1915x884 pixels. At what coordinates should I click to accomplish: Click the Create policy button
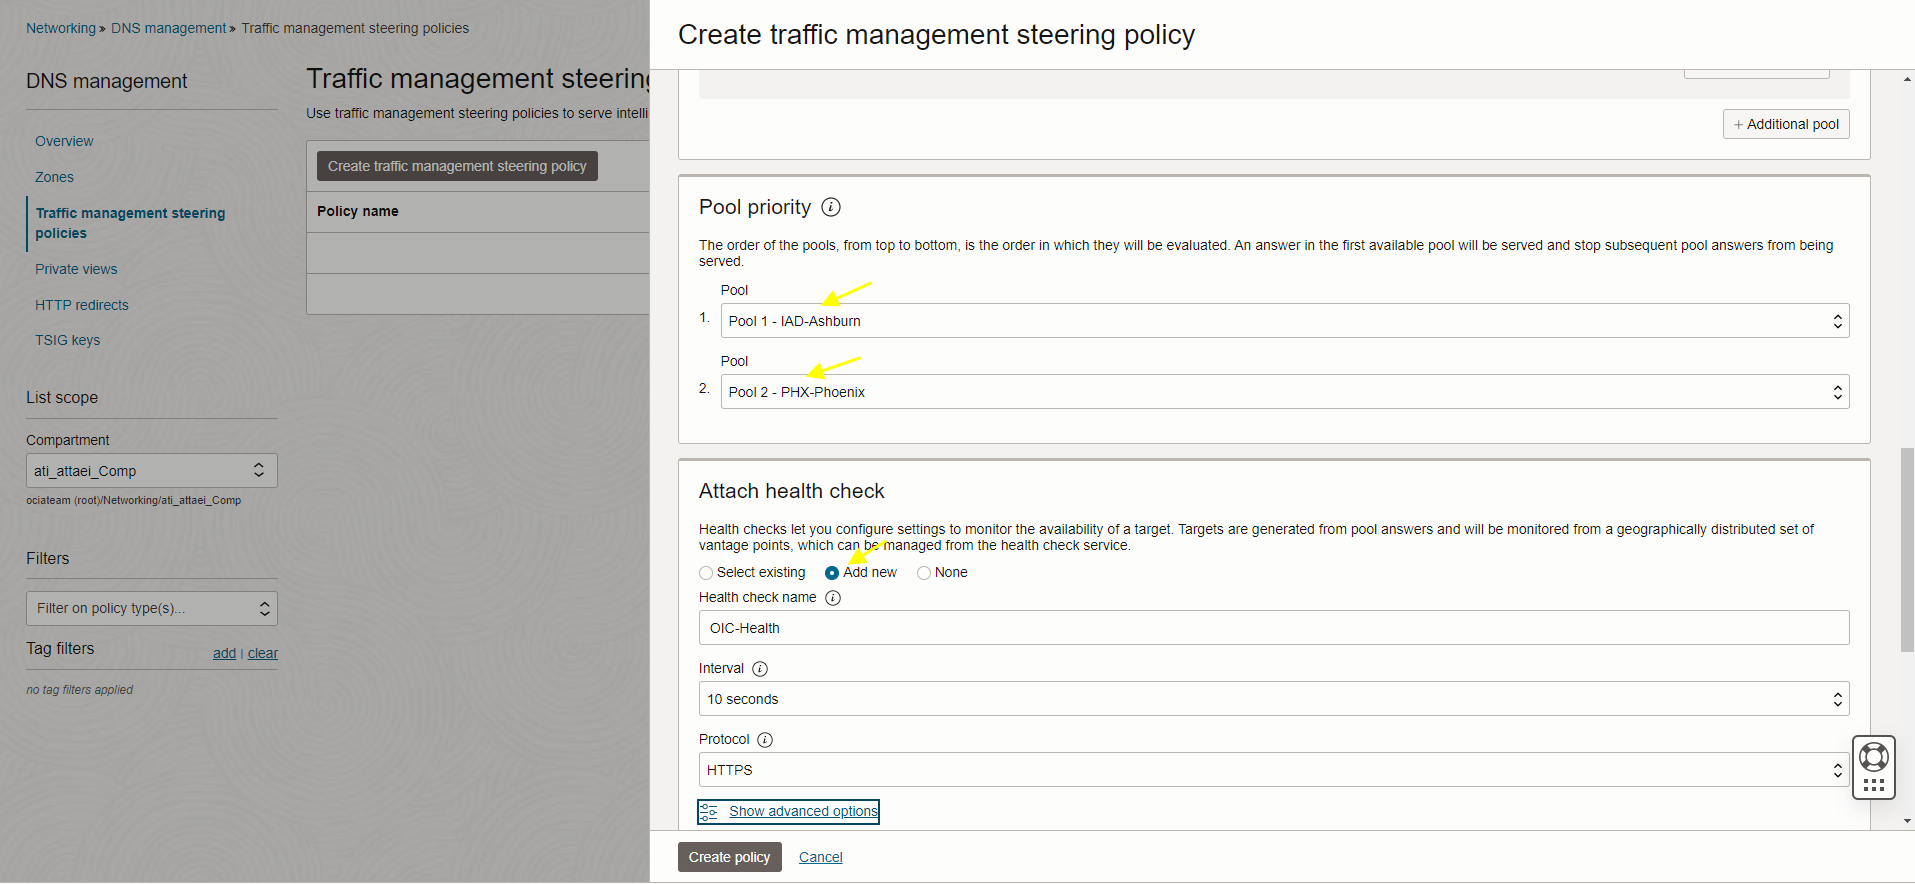point(729,857)
